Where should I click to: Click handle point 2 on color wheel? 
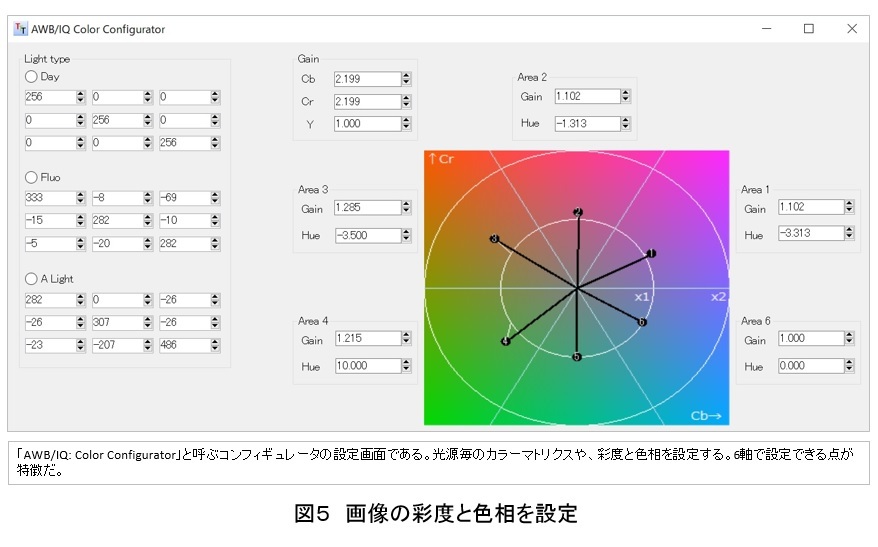click(x=578, y=212)
